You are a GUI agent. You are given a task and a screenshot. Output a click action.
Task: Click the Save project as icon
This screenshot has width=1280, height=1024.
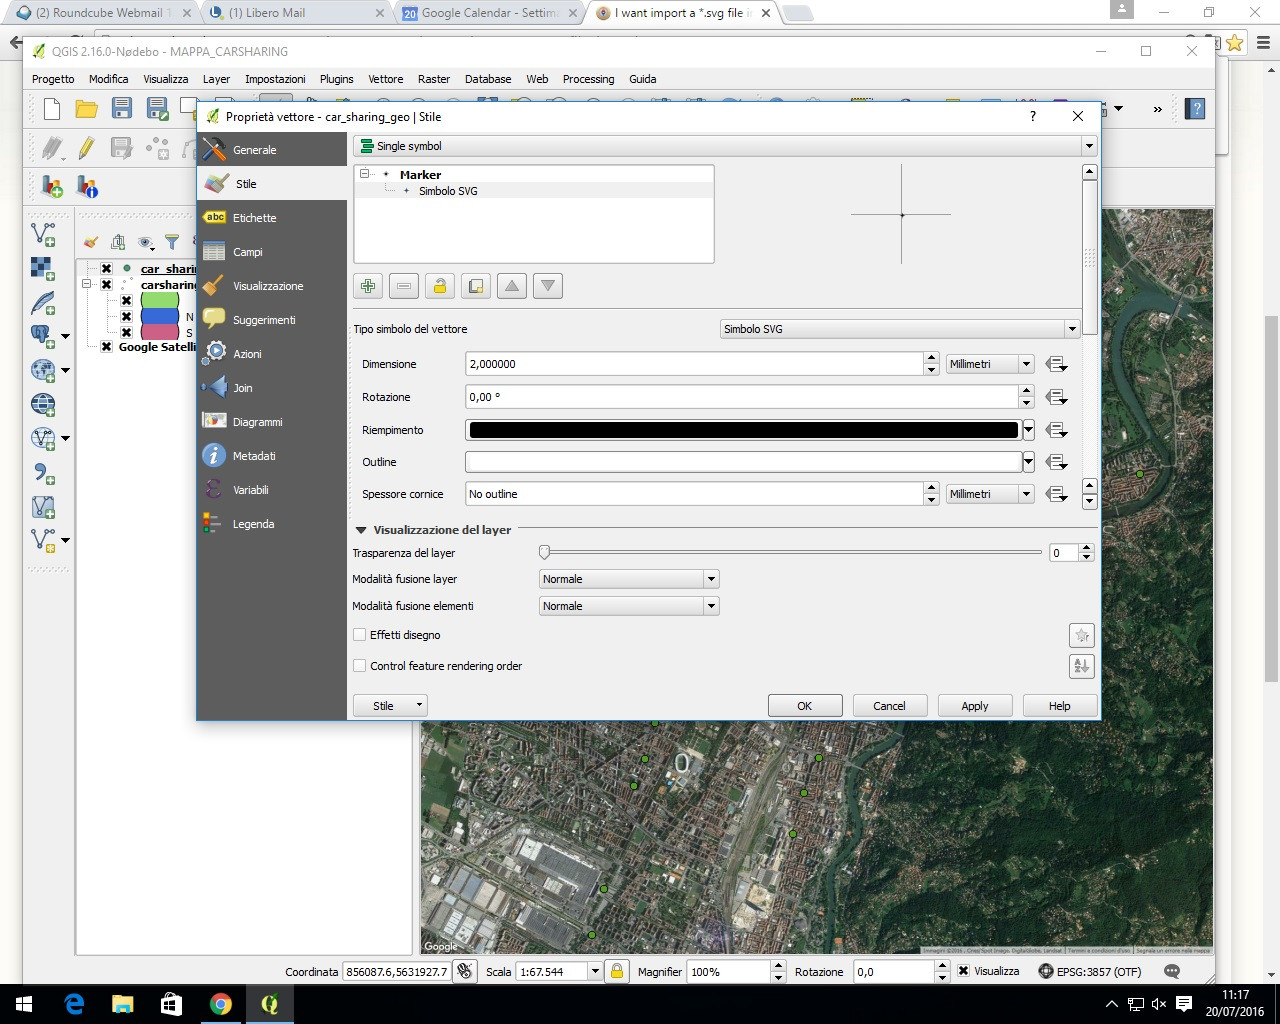157,109
